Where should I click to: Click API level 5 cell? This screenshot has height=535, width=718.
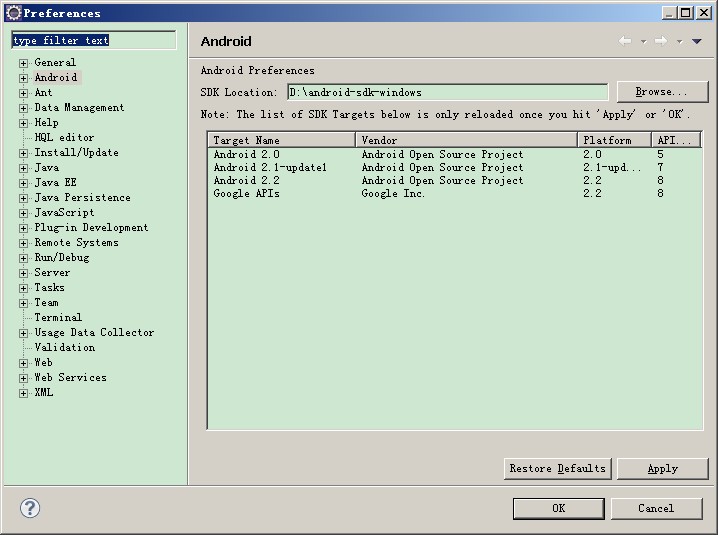660,154
